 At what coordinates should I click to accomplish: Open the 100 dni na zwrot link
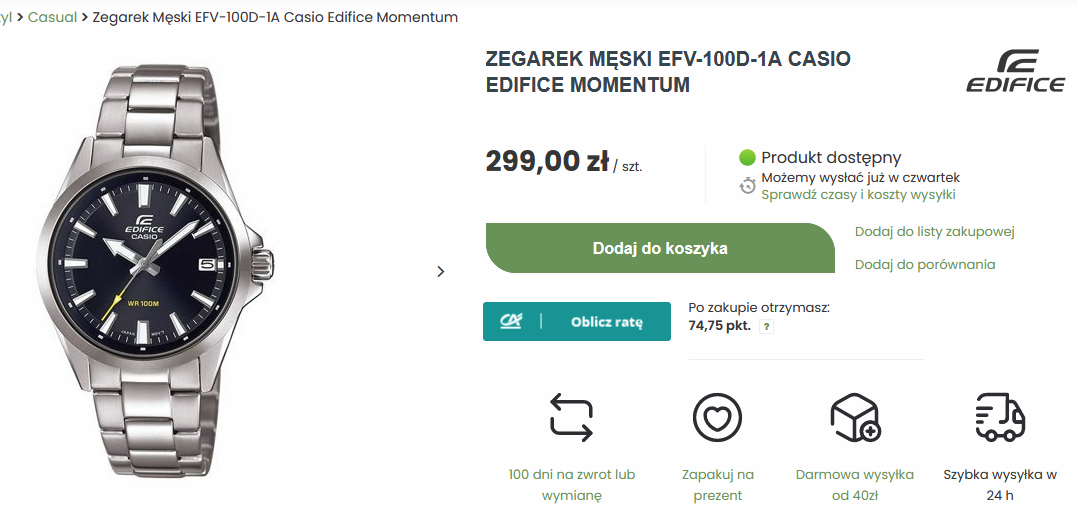pyautogui.click(x=572, y=484)
